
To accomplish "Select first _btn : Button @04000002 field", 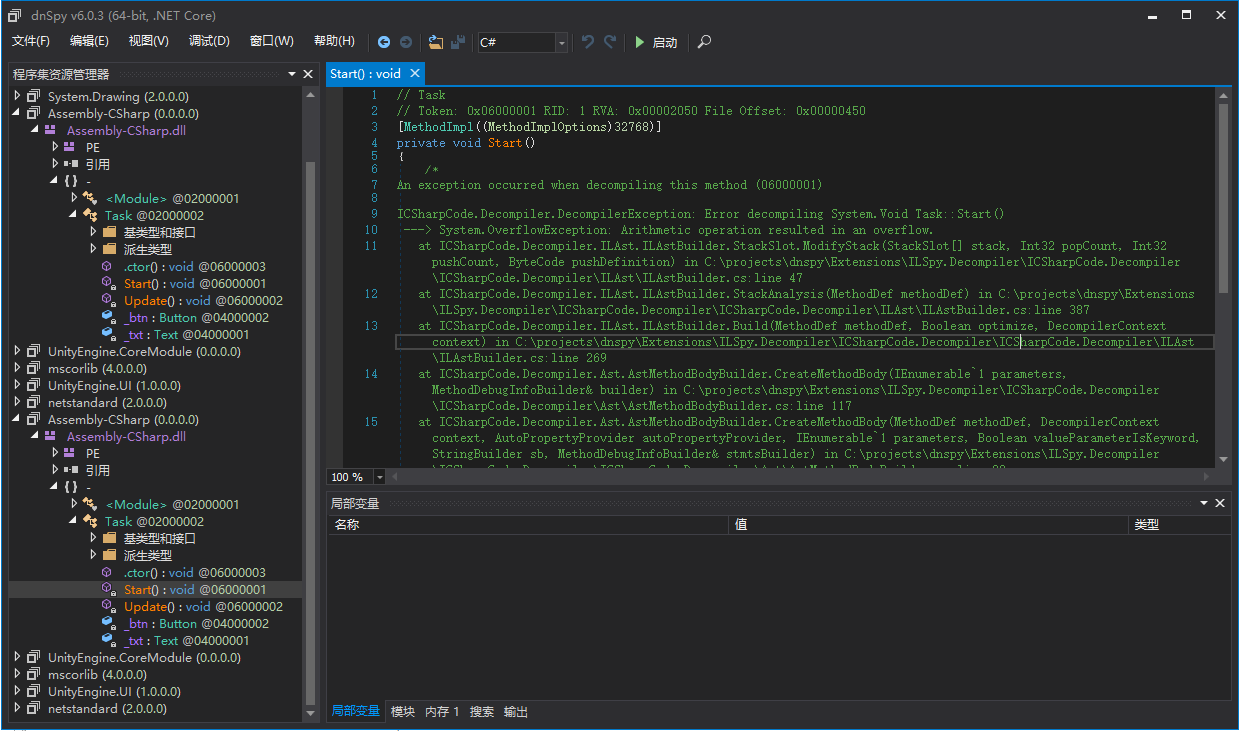I will (x=196, y=318).
